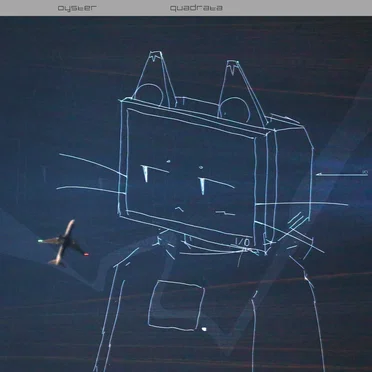Click the lower left whisker line

click(x=91, y=190)
